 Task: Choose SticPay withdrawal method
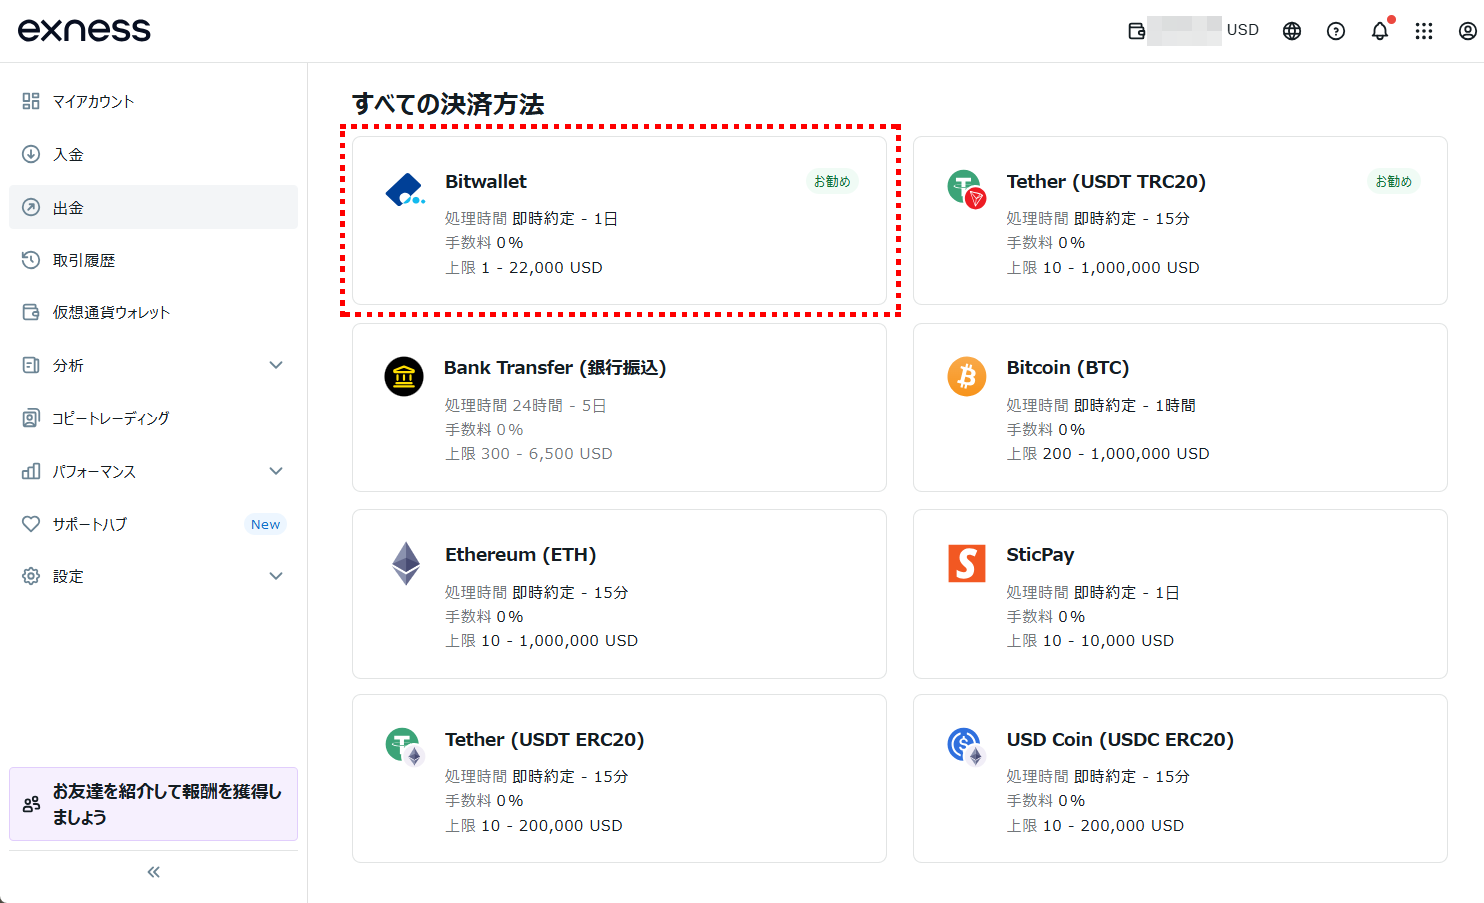[1180, 594]
